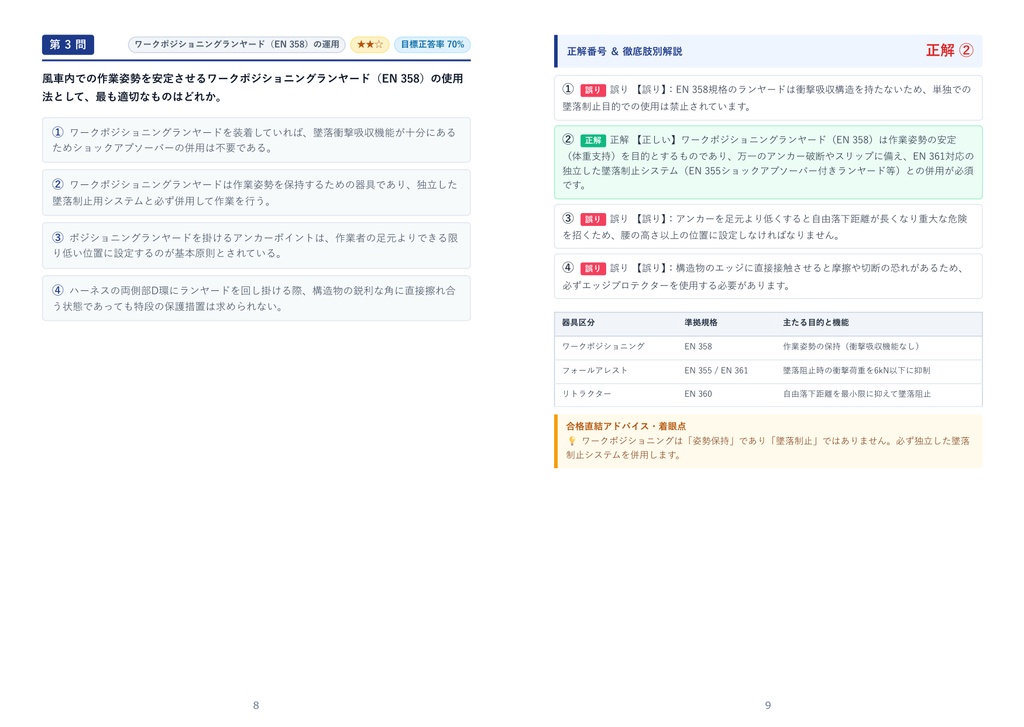Click the フォールアレスト table cell
Image resolution: width=1024 pixels, height=727 pixels.
pos(594,370)
